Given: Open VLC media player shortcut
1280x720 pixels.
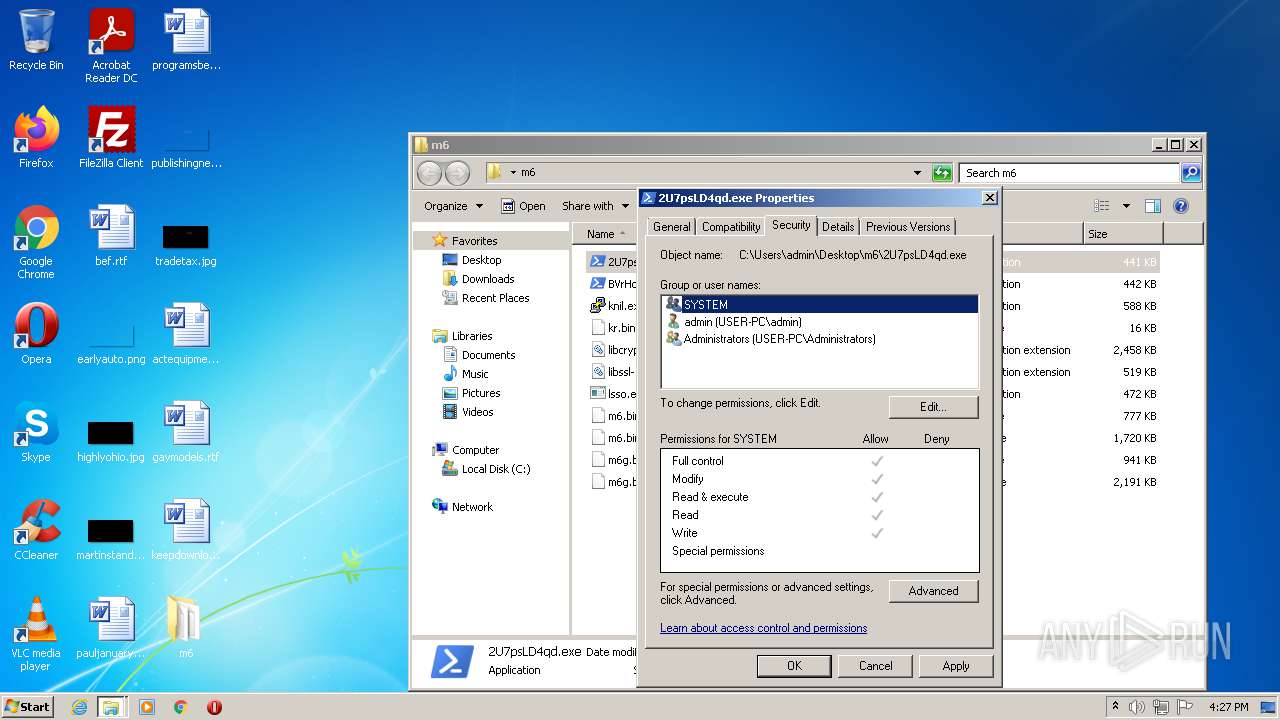Looking at the screenshot, I should [36, 633].
